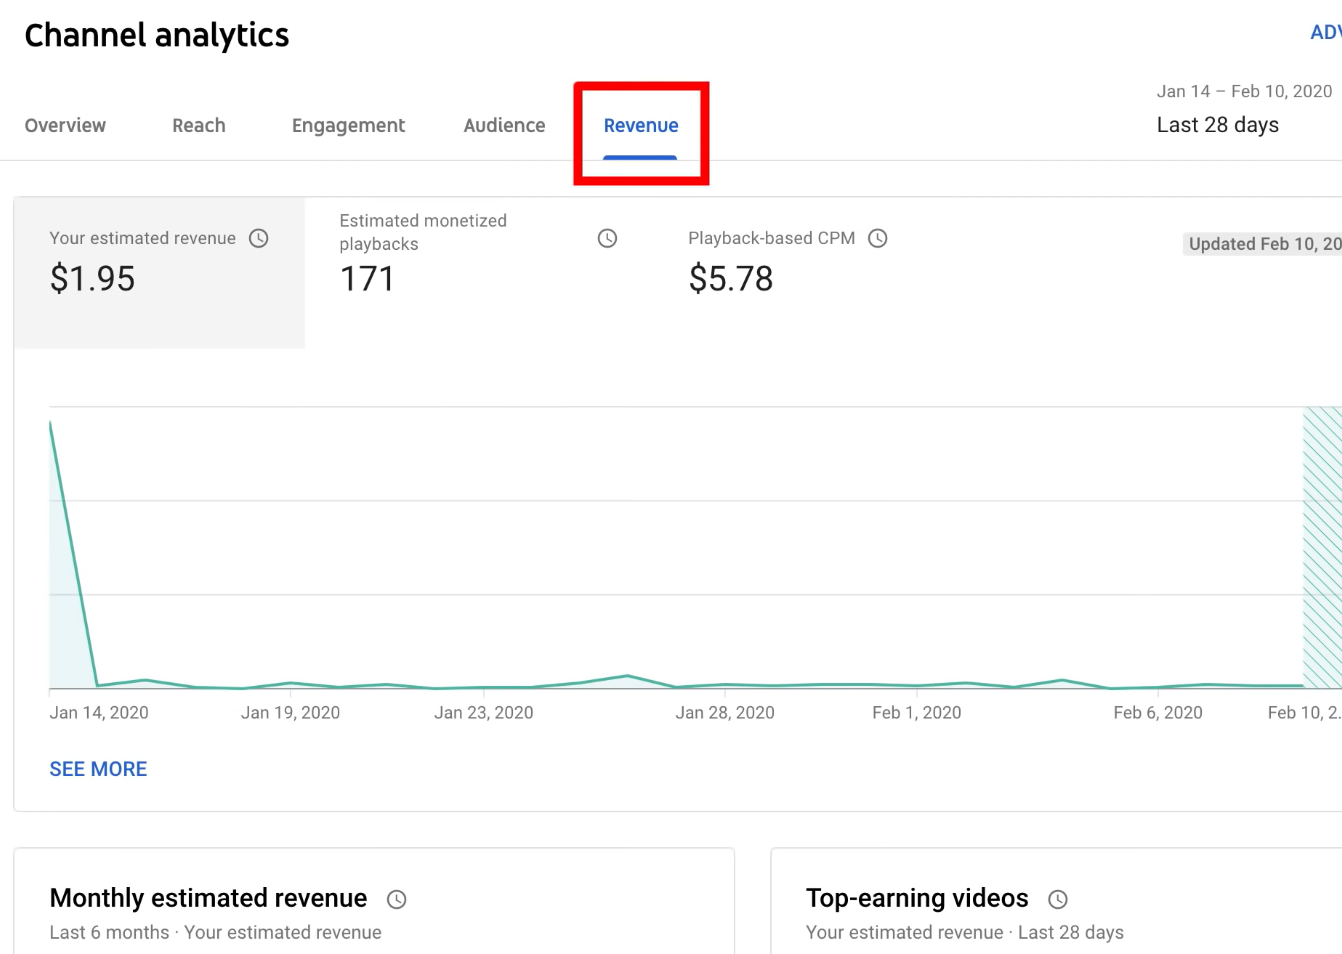Click the info icon next to Estimated monetized playbacks
Viewport: 1342px width, 954px height.
pos(606,238)
